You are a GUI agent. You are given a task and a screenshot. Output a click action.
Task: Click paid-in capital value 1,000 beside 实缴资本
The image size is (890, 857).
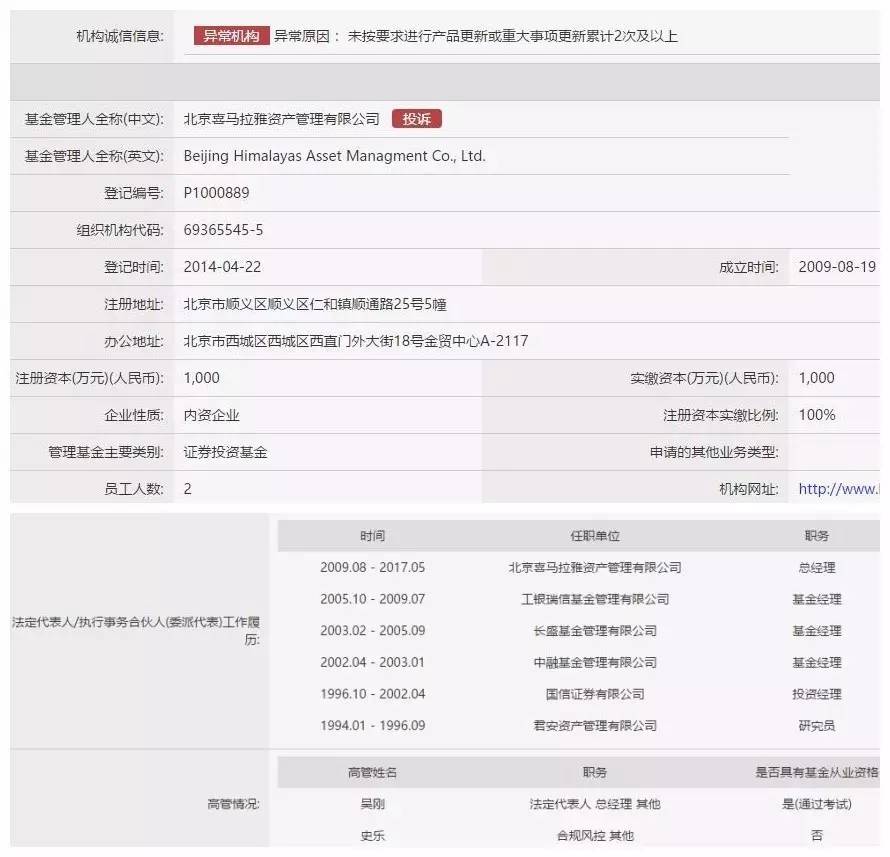point(816,378)
